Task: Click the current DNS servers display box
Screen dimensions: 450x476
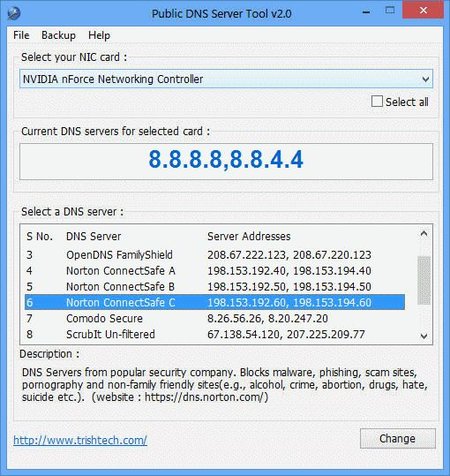Action: 226,161
